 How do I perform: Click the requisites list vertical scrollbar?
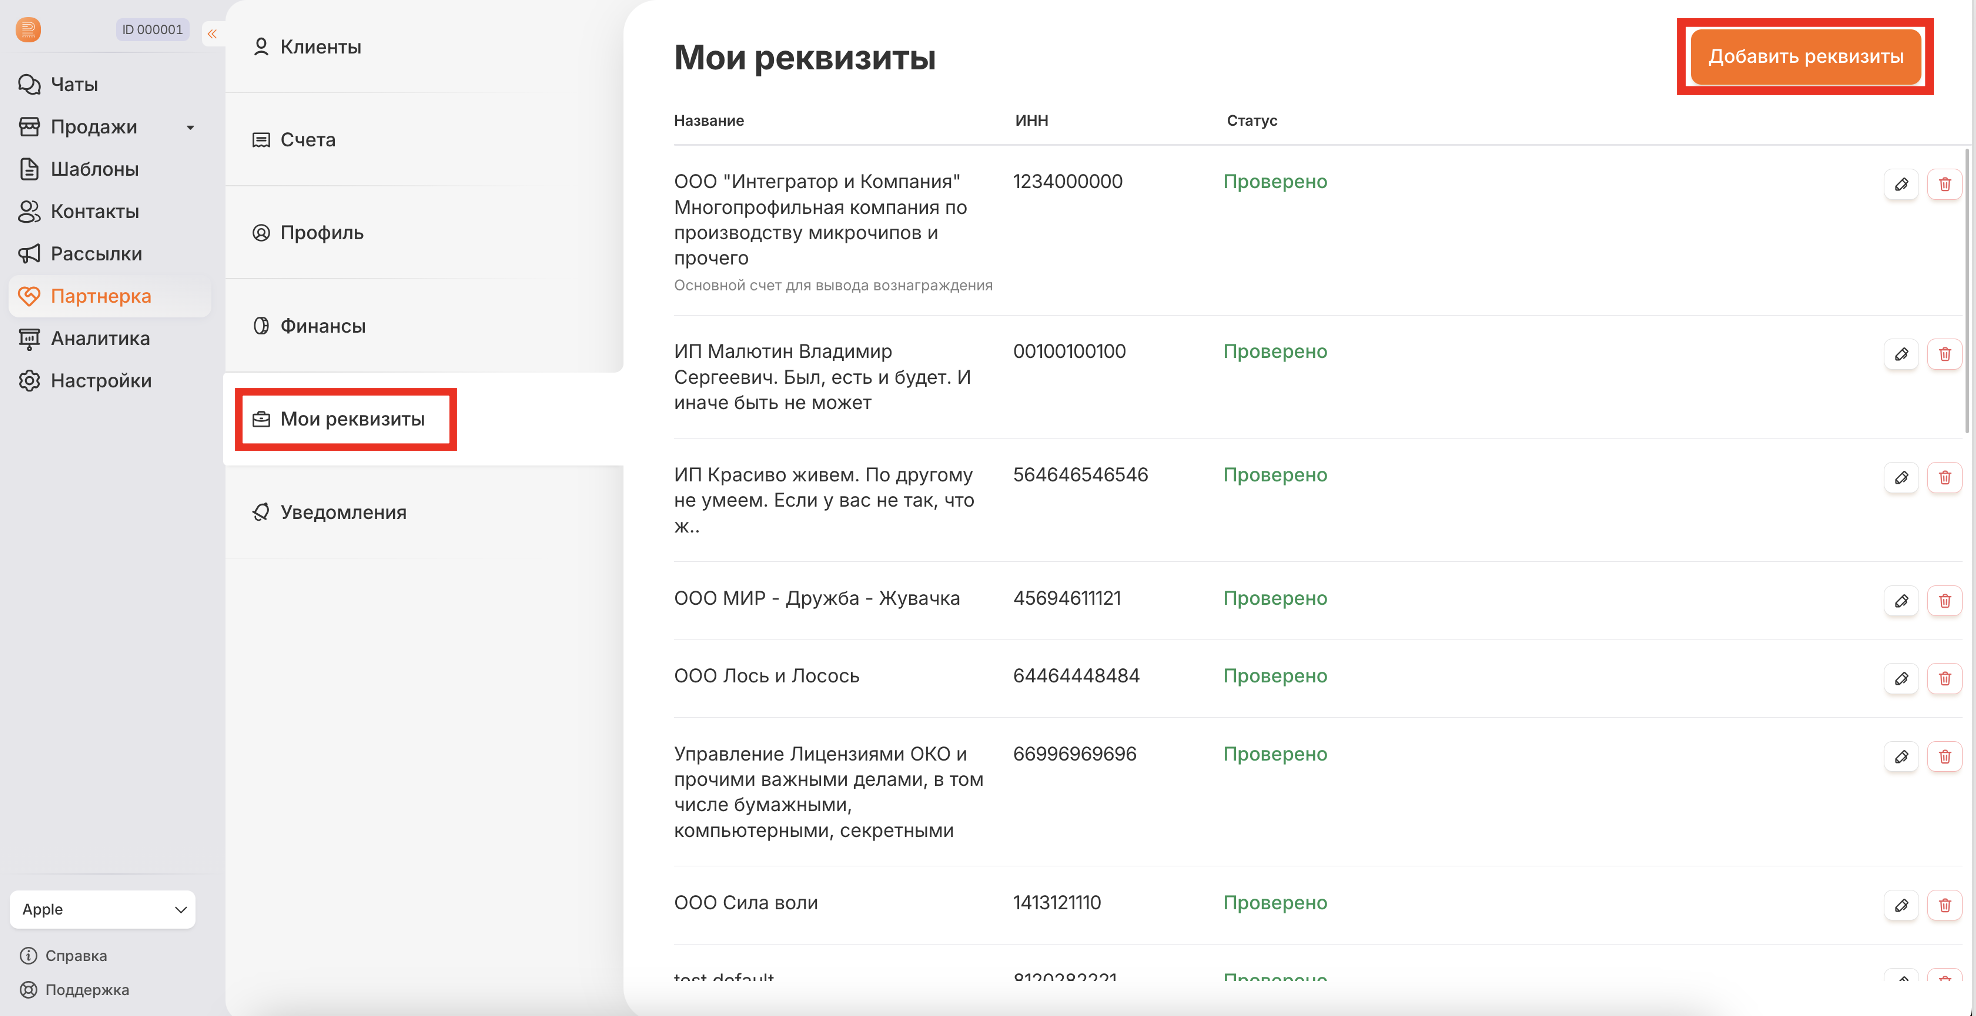pos(1967,290)
